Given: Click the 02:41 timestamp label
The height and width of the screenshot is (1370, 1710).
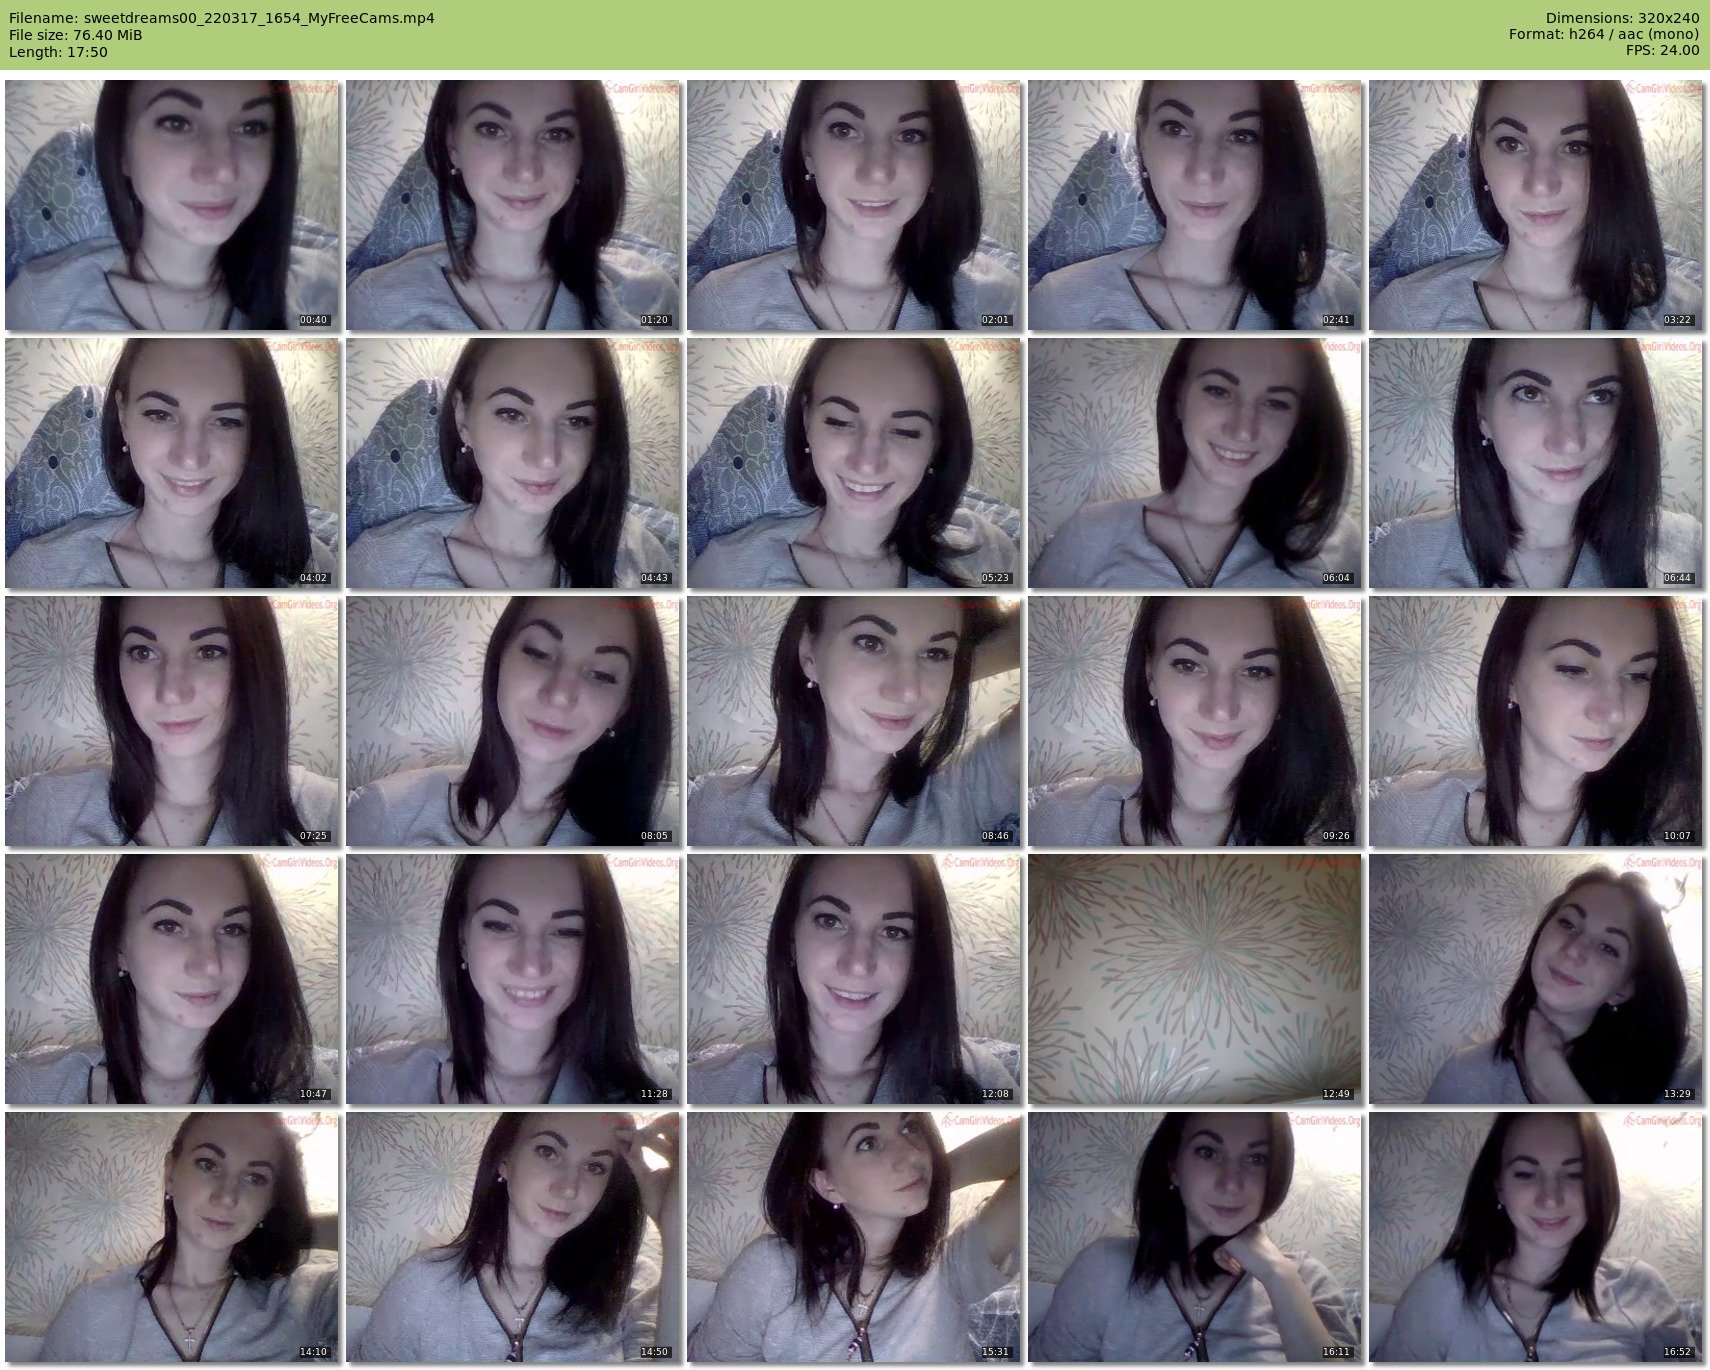Looking at the screenshot, I should click(x=1336, y=320).
